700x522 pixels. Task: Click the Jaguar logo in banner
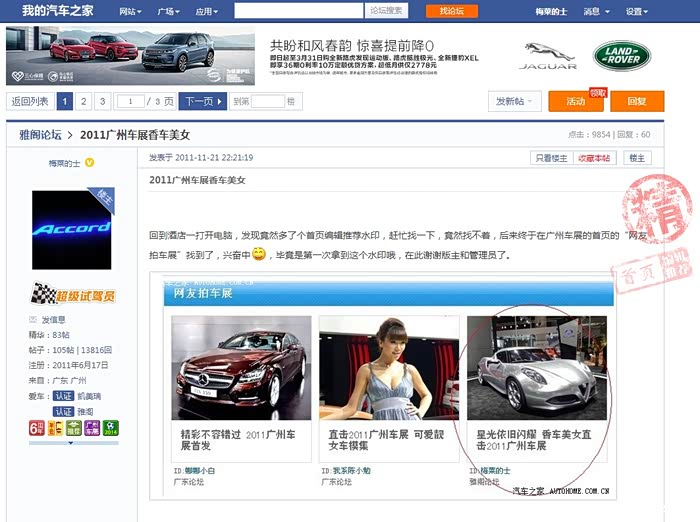(549, 56)
